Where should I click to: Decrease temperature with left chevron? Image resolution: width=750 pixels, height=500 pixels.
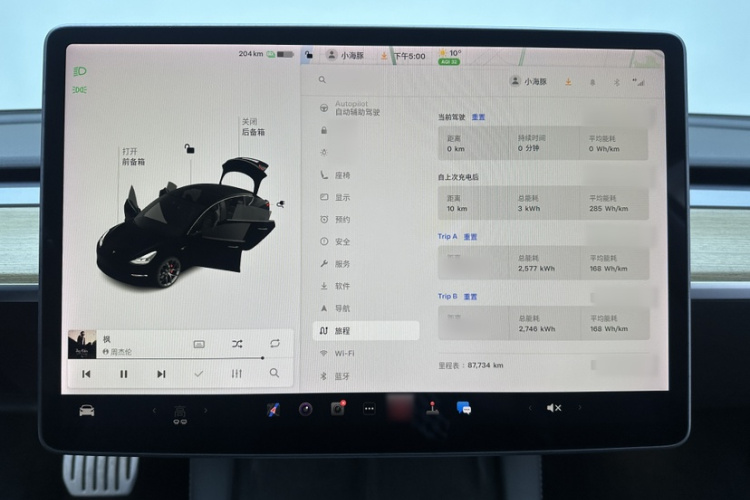pos(154,410)
